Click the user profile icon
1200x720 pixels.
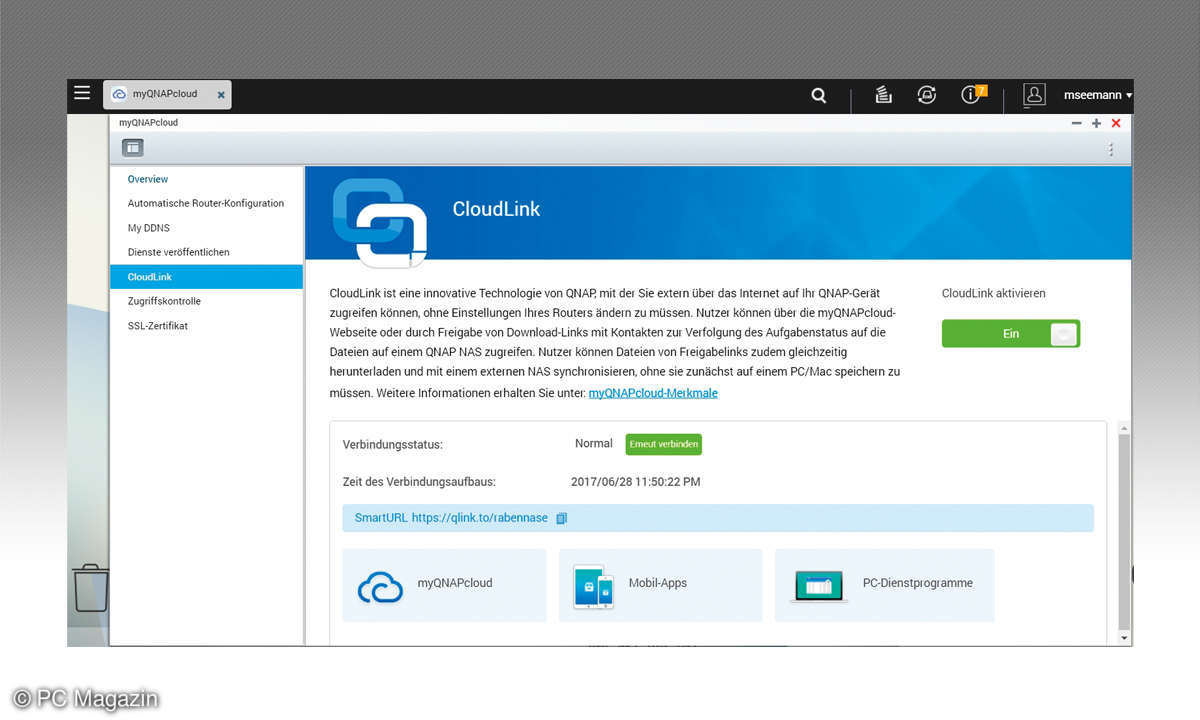coord(1034,95)
